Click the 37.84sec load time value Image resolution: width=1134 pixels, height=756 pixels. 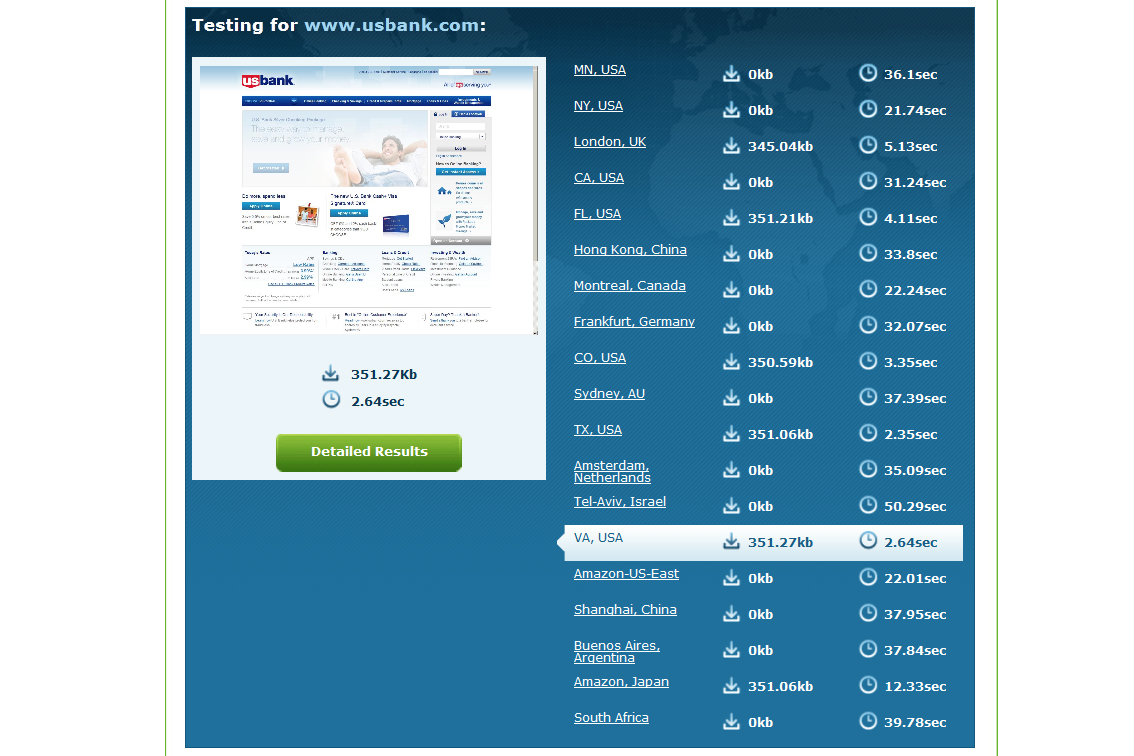coord(915,651)
